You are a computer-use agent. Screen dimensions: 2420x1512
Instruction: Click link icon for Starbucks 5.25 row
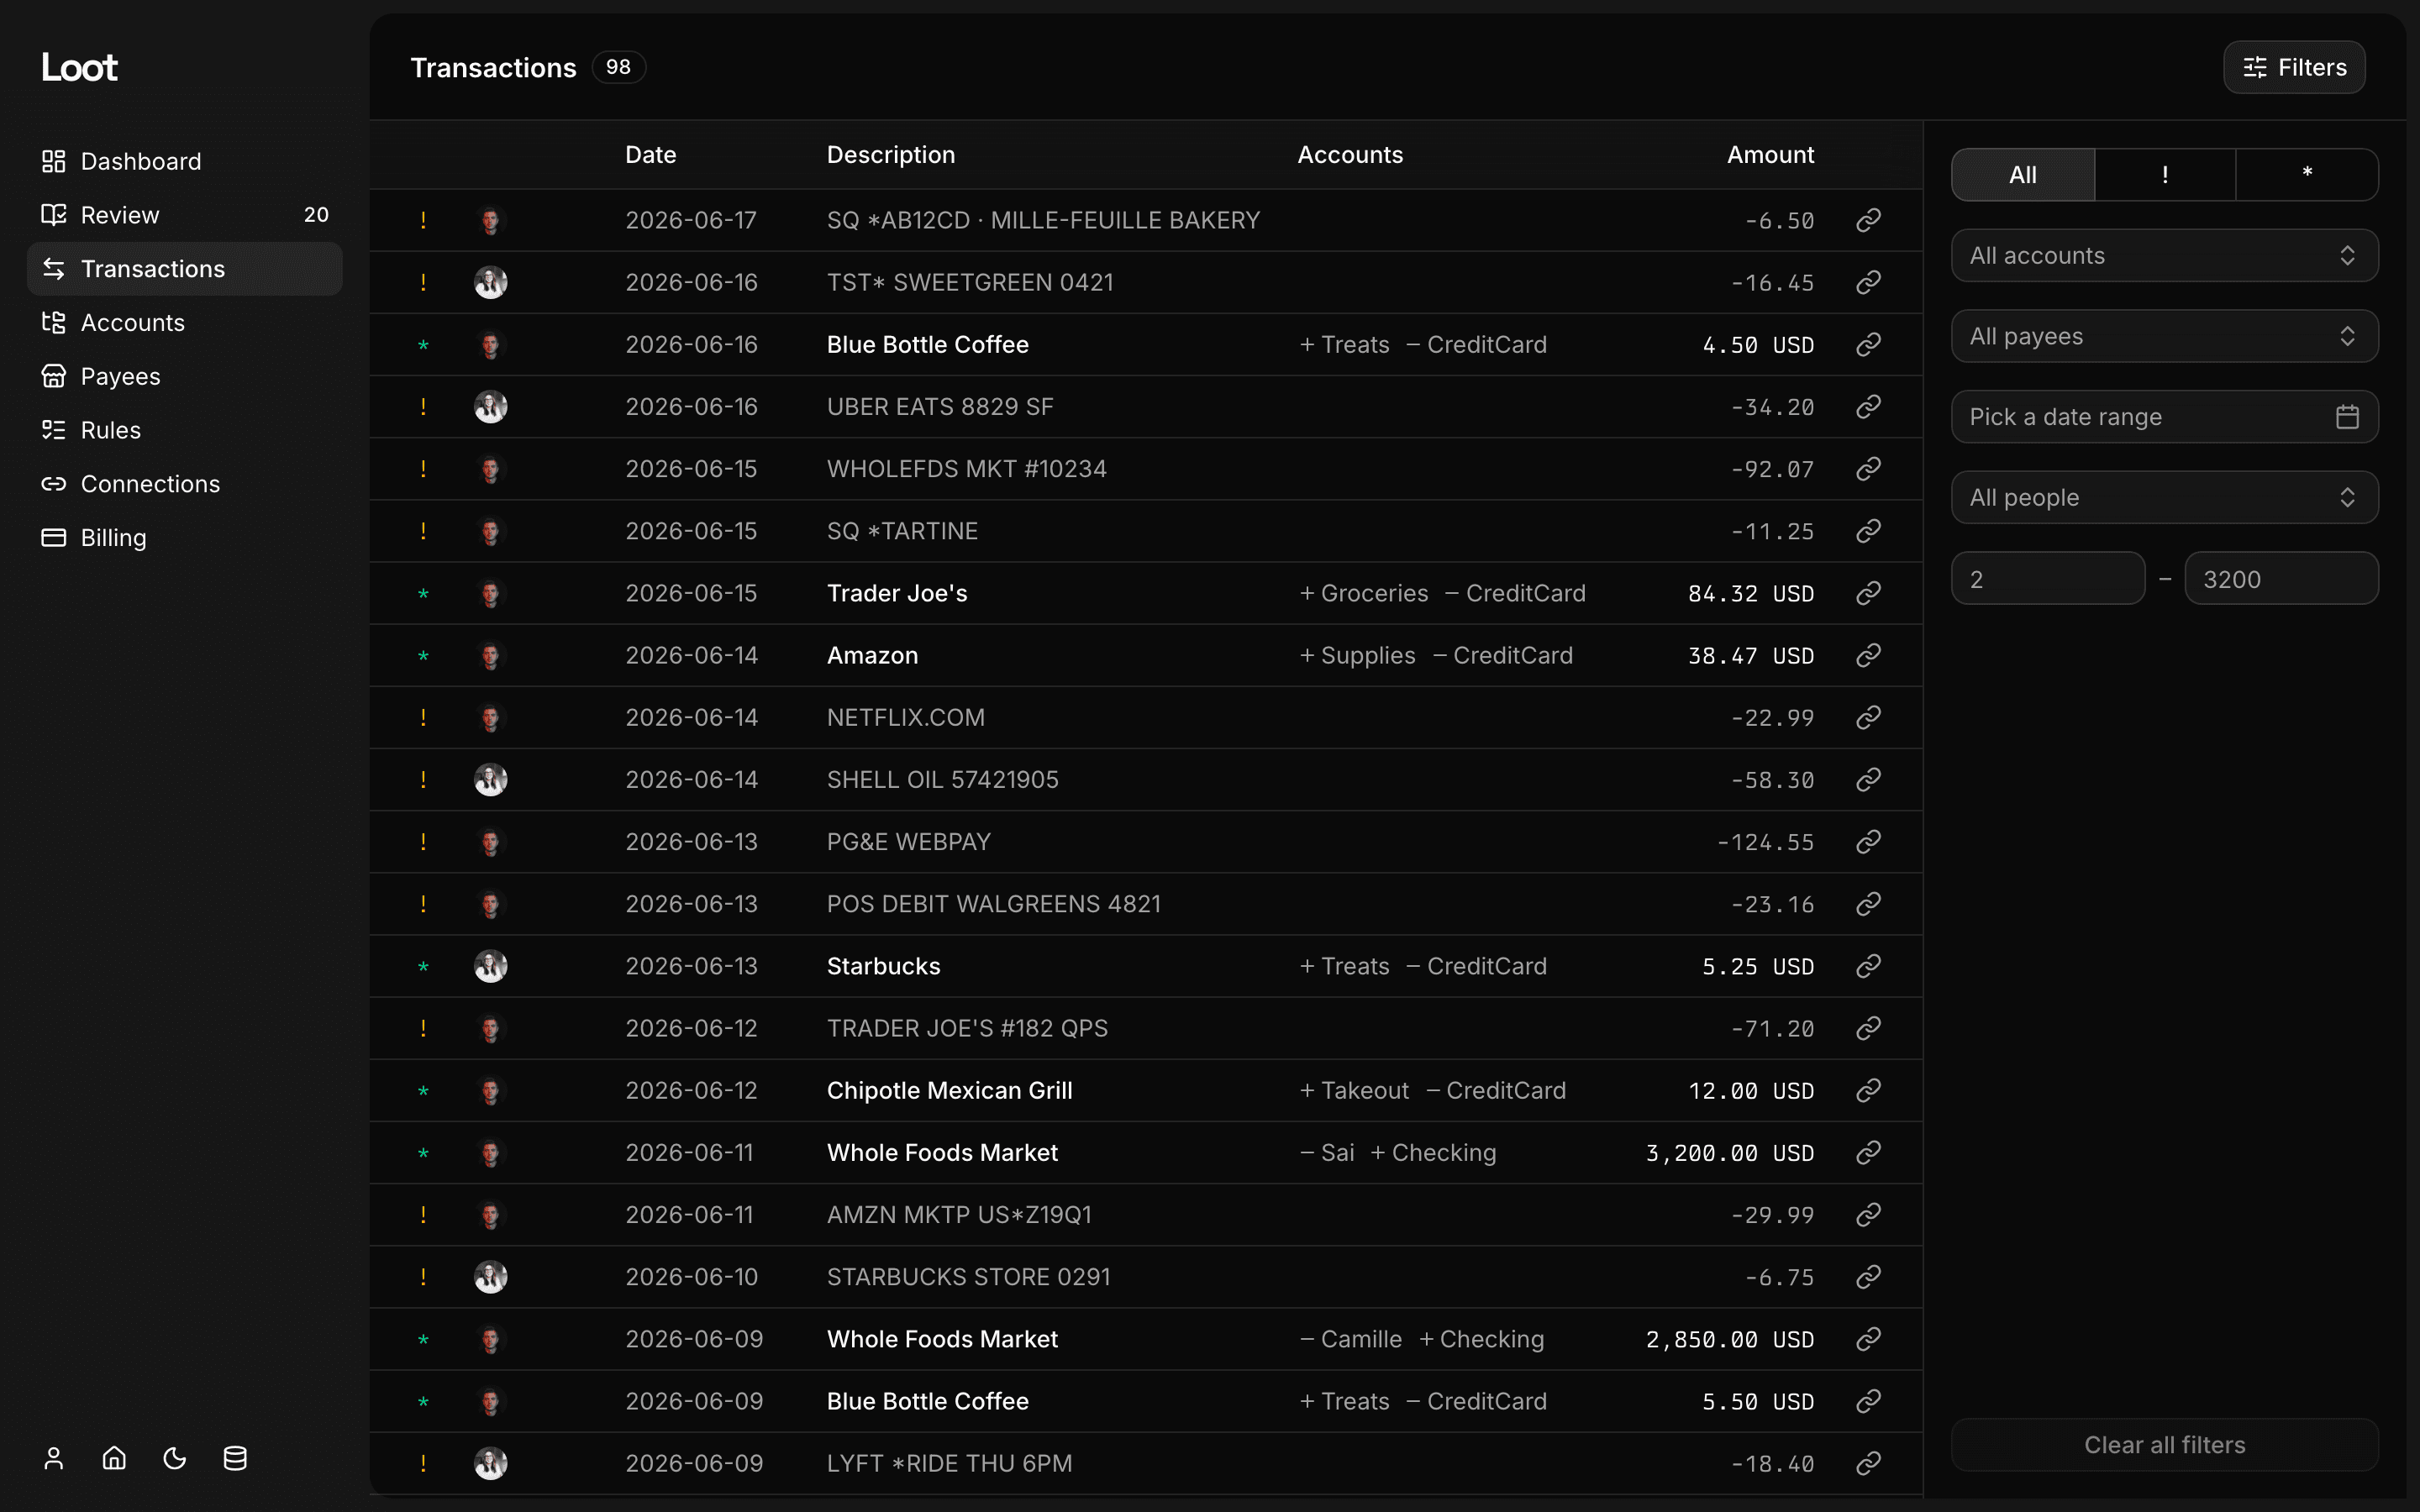click(x=1869, y=966)
